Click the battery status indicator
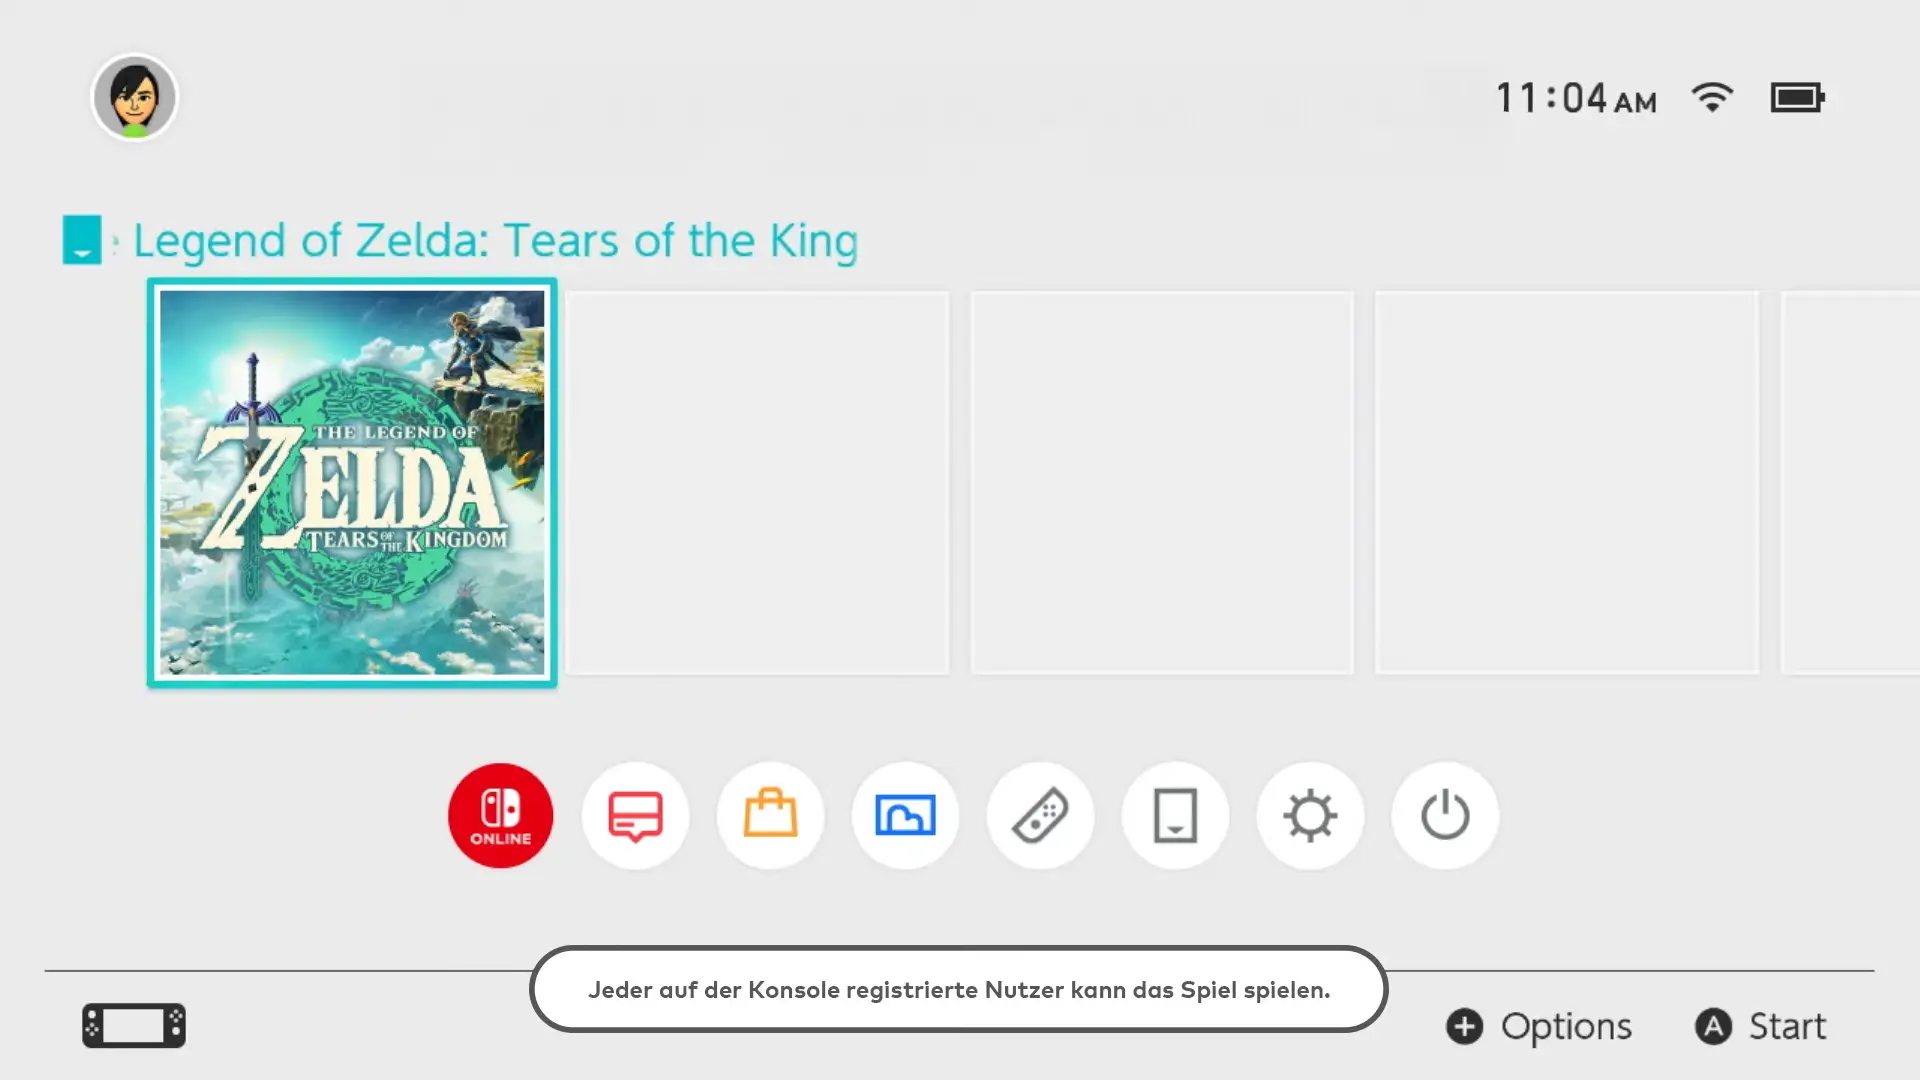Screen dimensions: 1920x1080 (x=1797, y=97)
